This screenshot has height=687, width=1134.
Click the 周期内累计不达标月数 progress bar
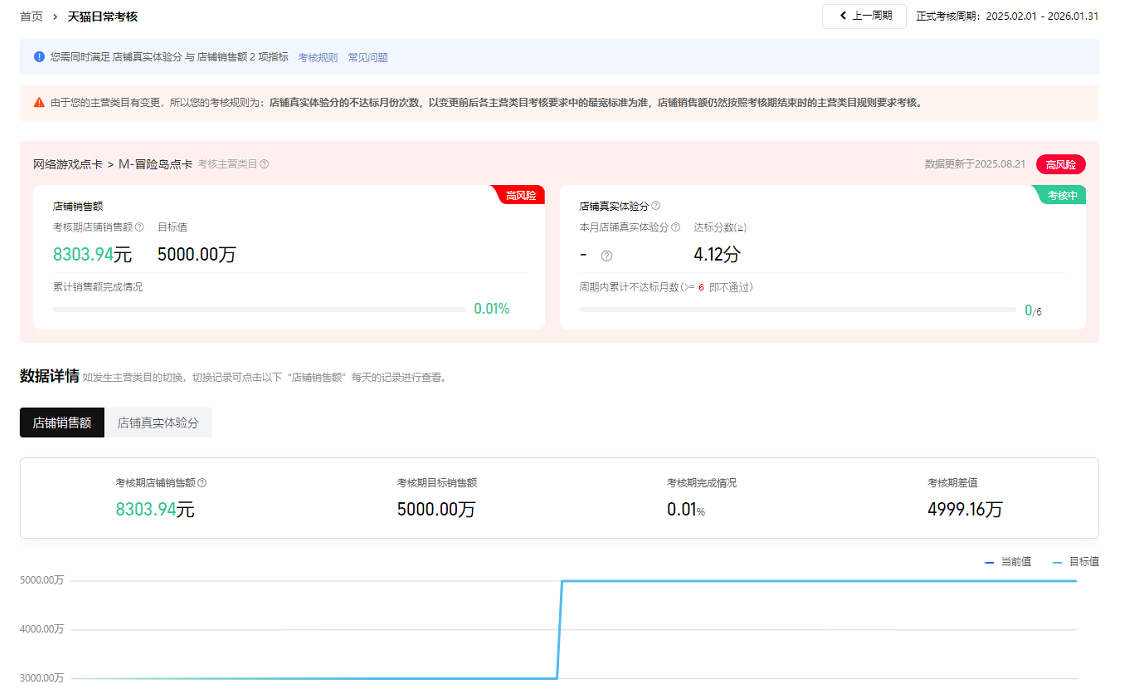797,310
